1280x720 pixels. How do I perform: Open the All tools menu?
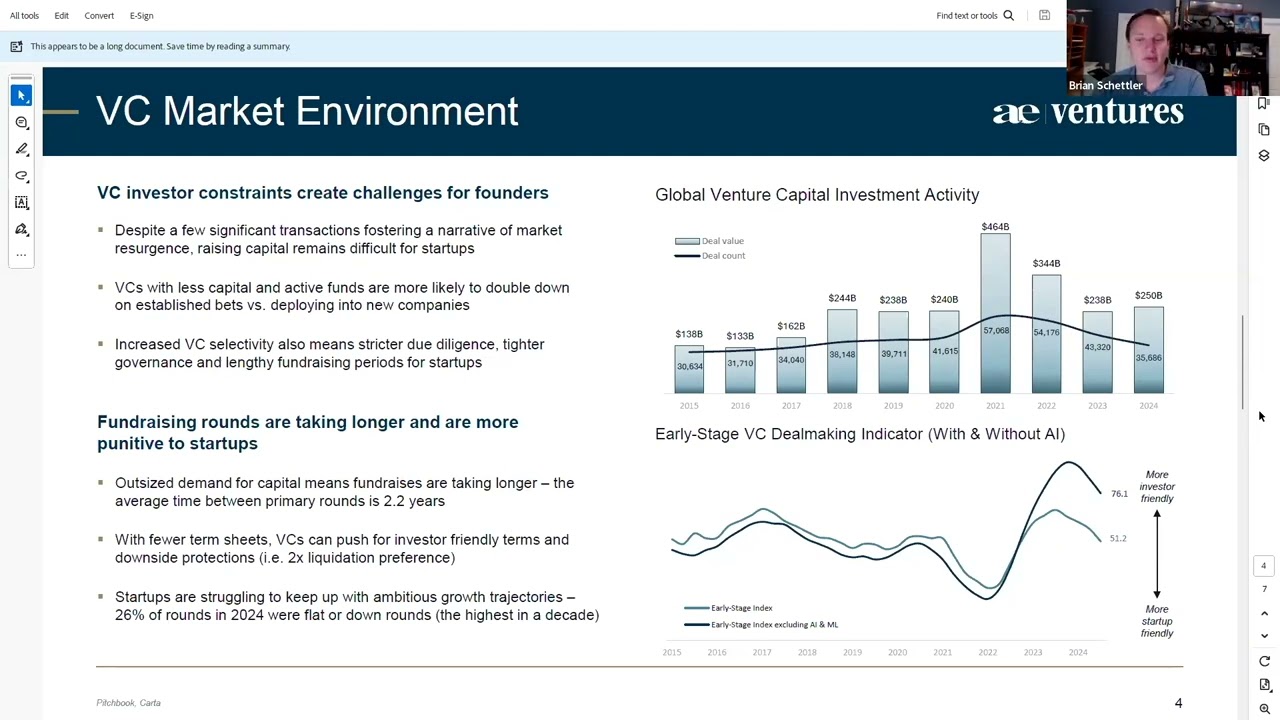(x=24, y=15)
